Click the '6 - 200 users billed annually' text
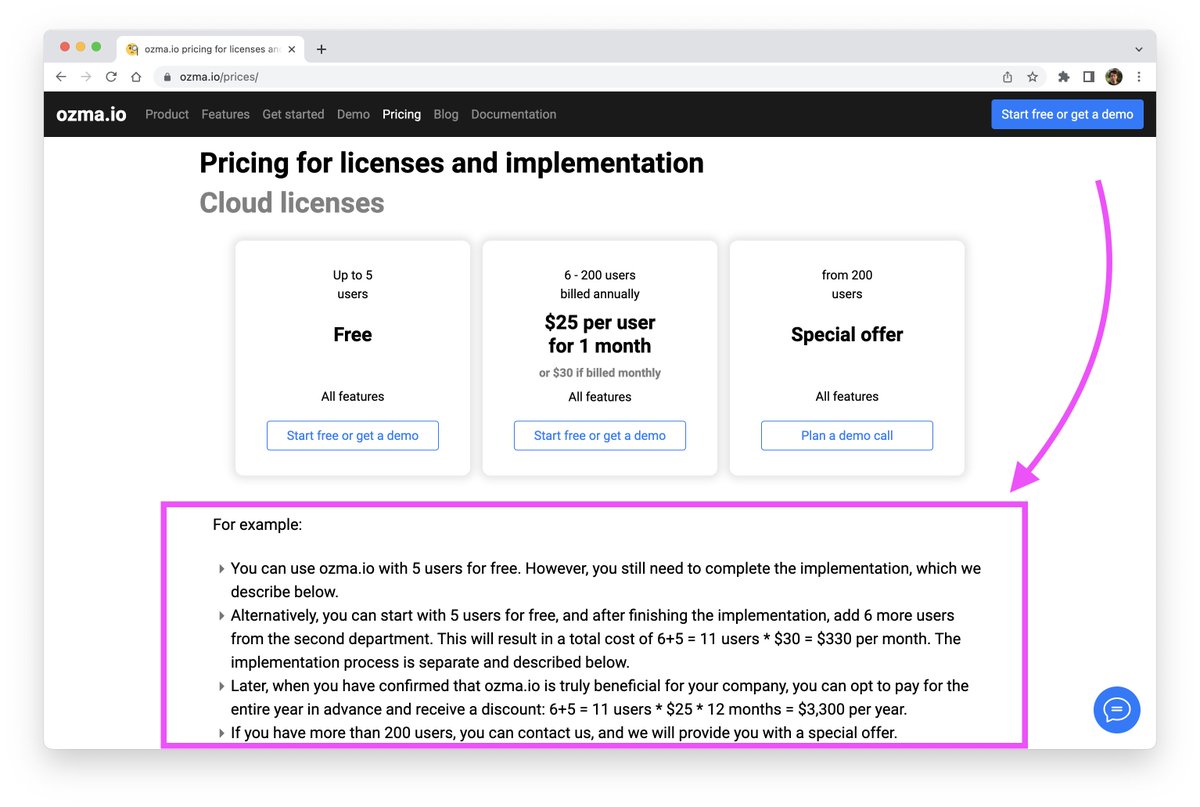 [600, 284]
